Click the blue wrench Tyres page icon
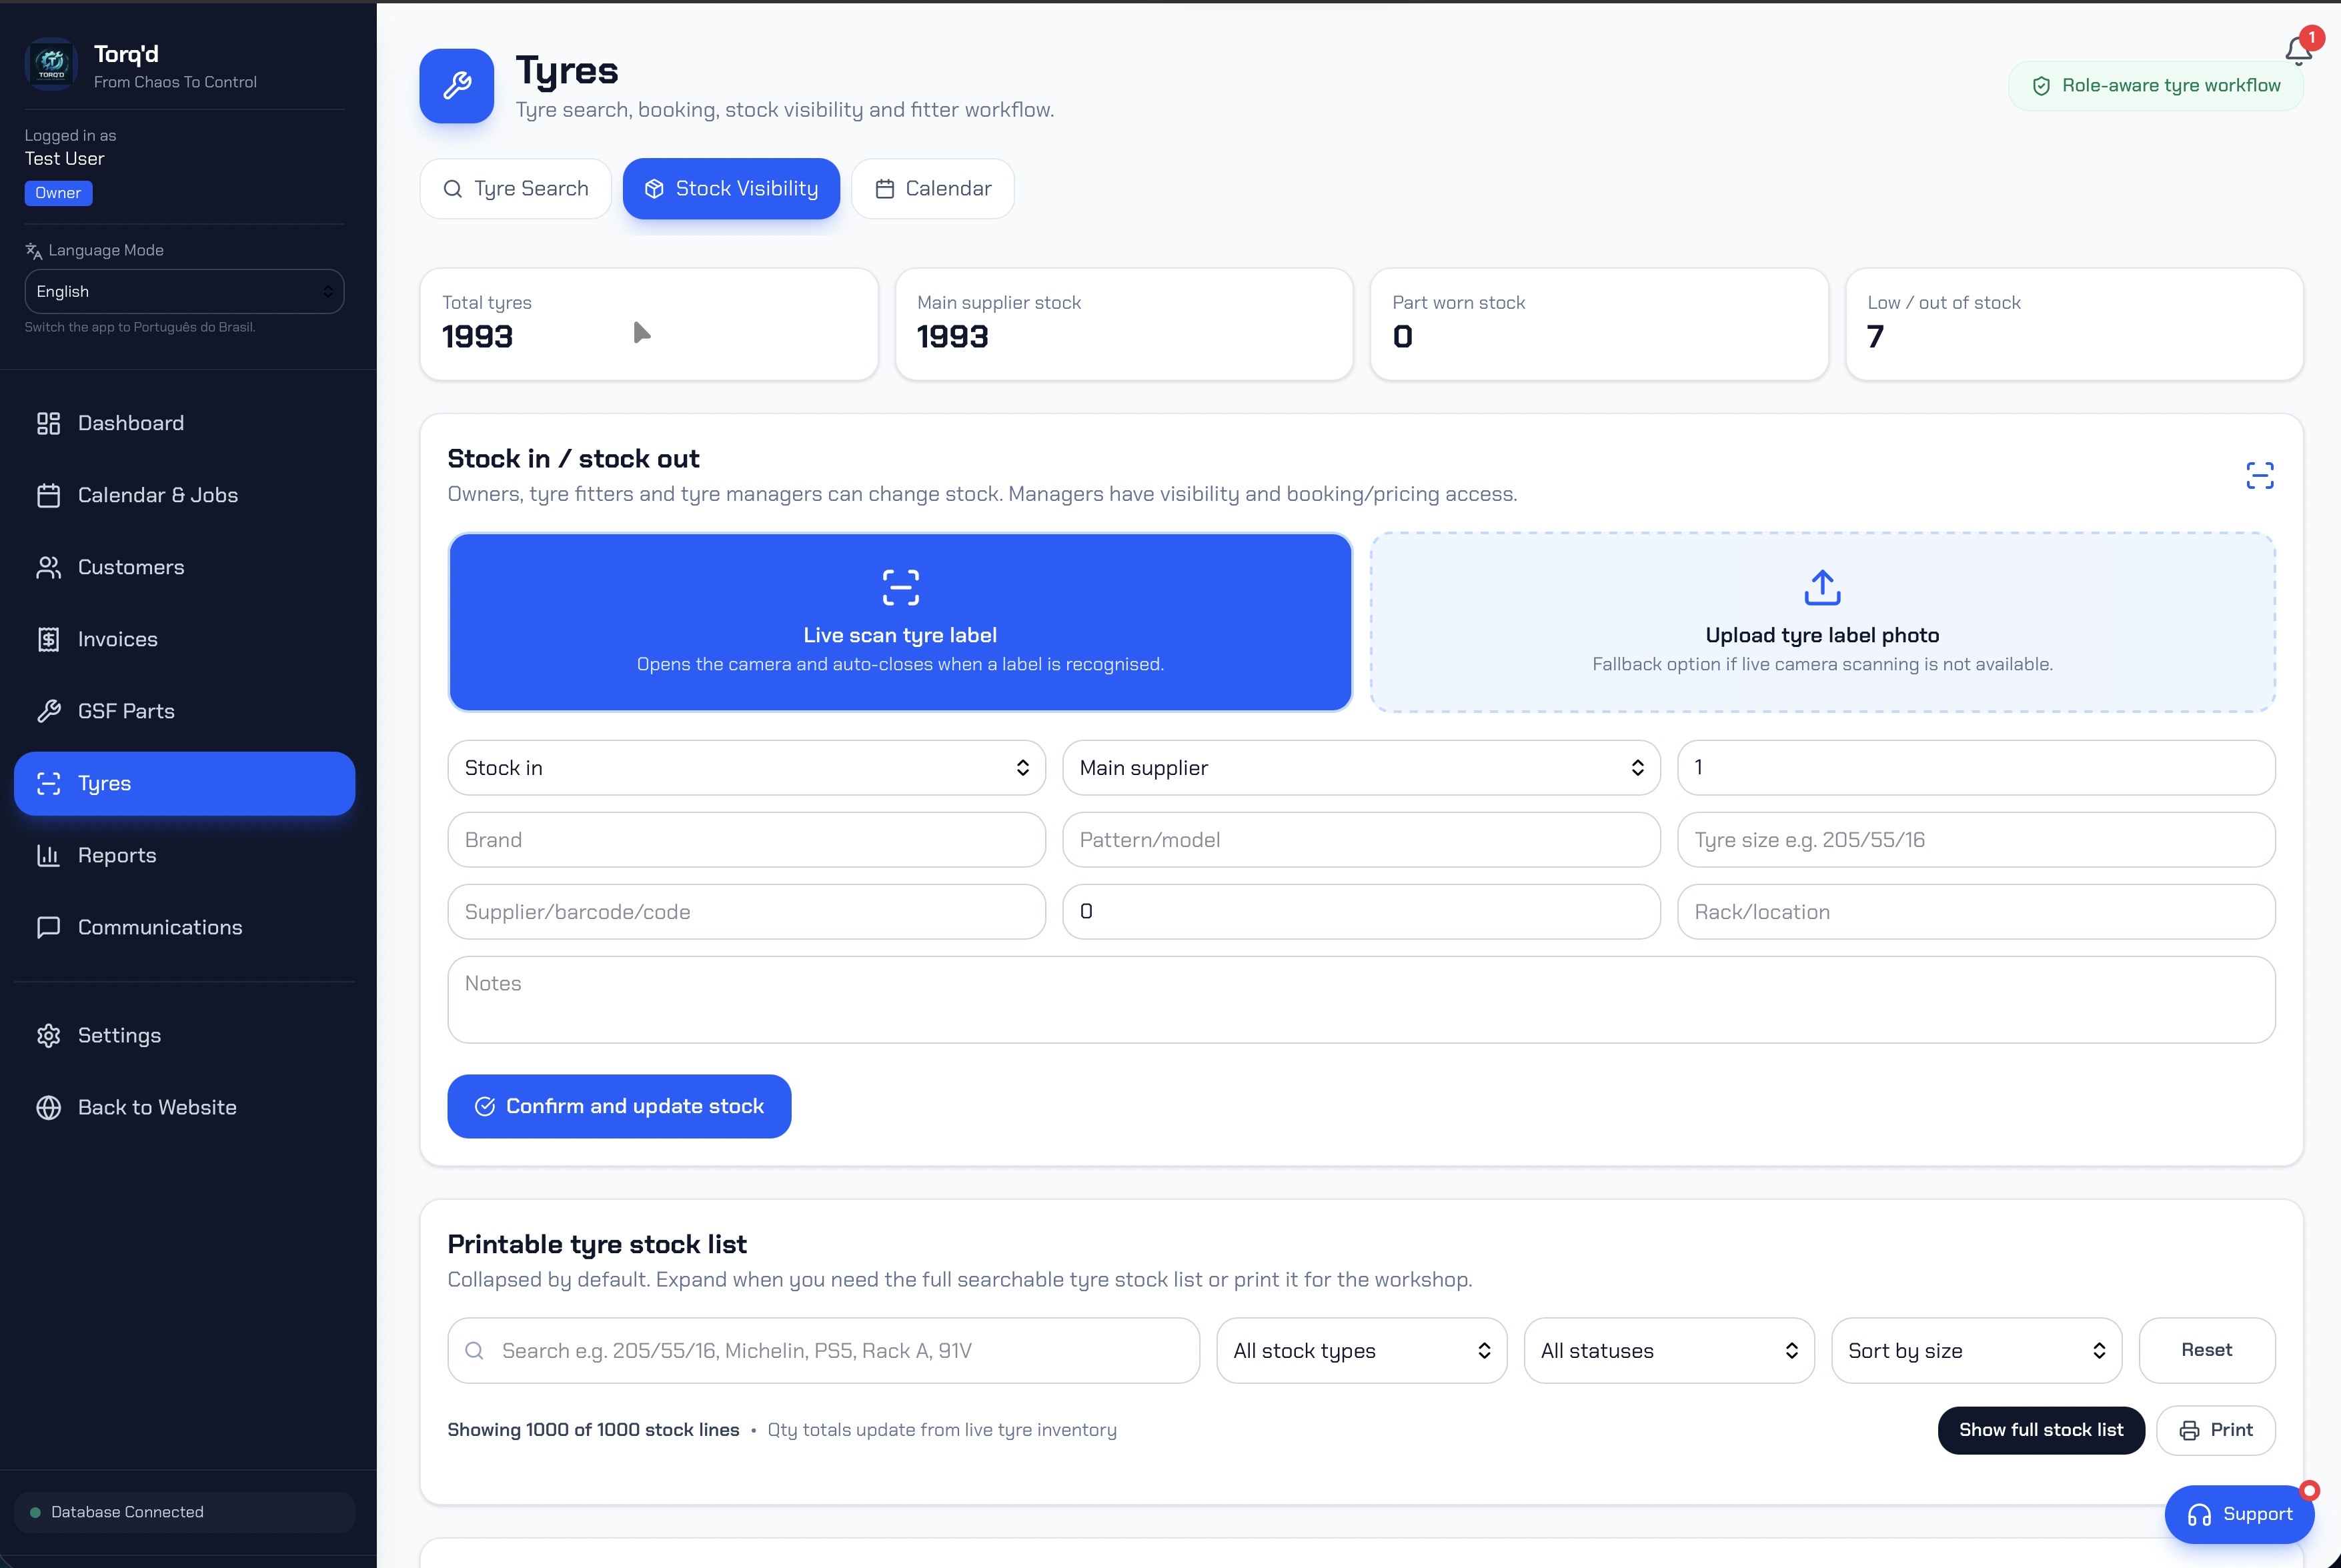 coord(457,86)
